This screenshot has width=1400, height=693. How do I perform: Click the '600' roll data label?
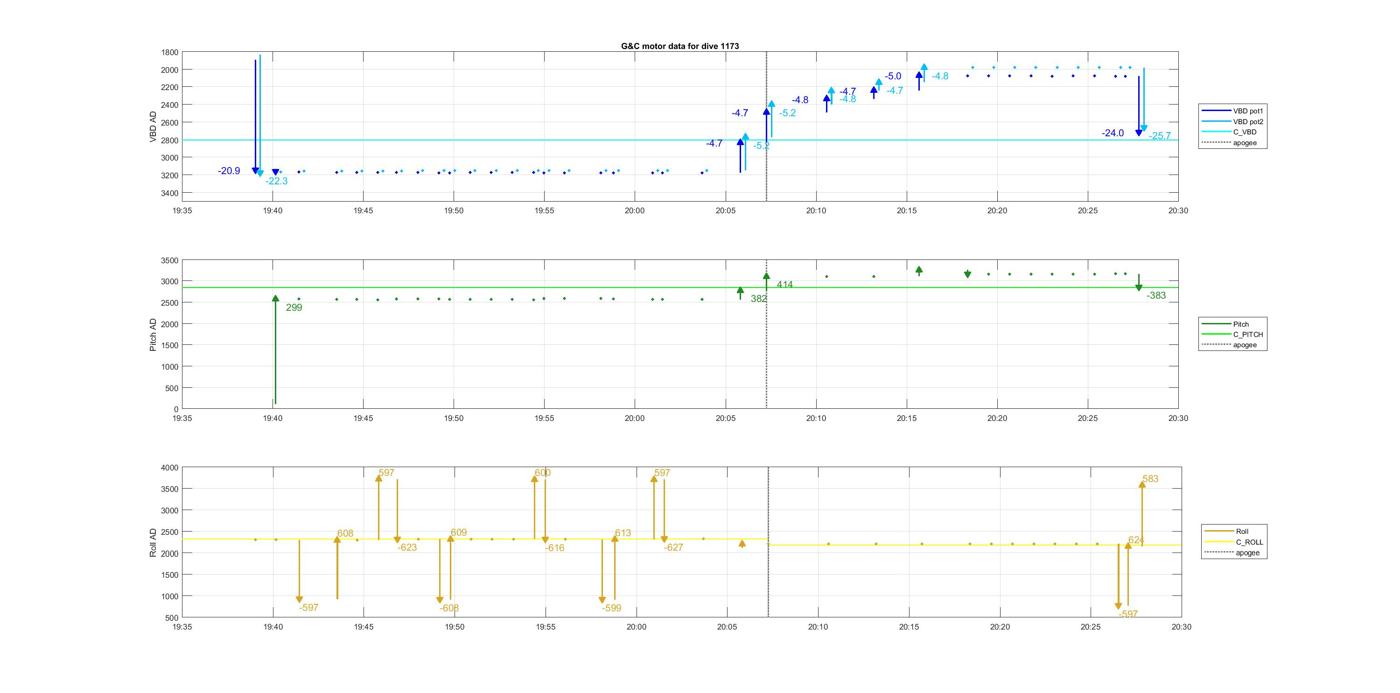[542, 473]
